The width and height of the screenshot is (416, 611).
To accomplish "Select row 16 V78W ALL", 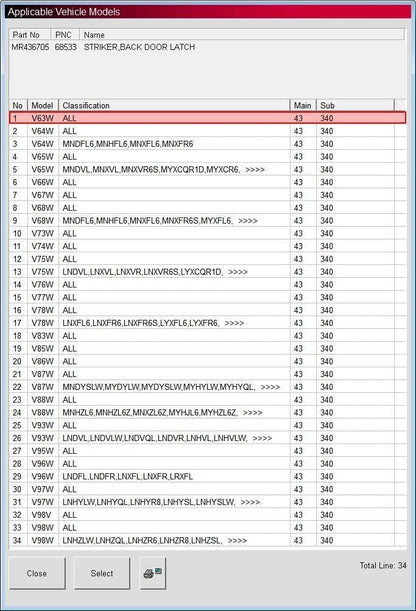I will pyautogui.click(x=208, y=310).
